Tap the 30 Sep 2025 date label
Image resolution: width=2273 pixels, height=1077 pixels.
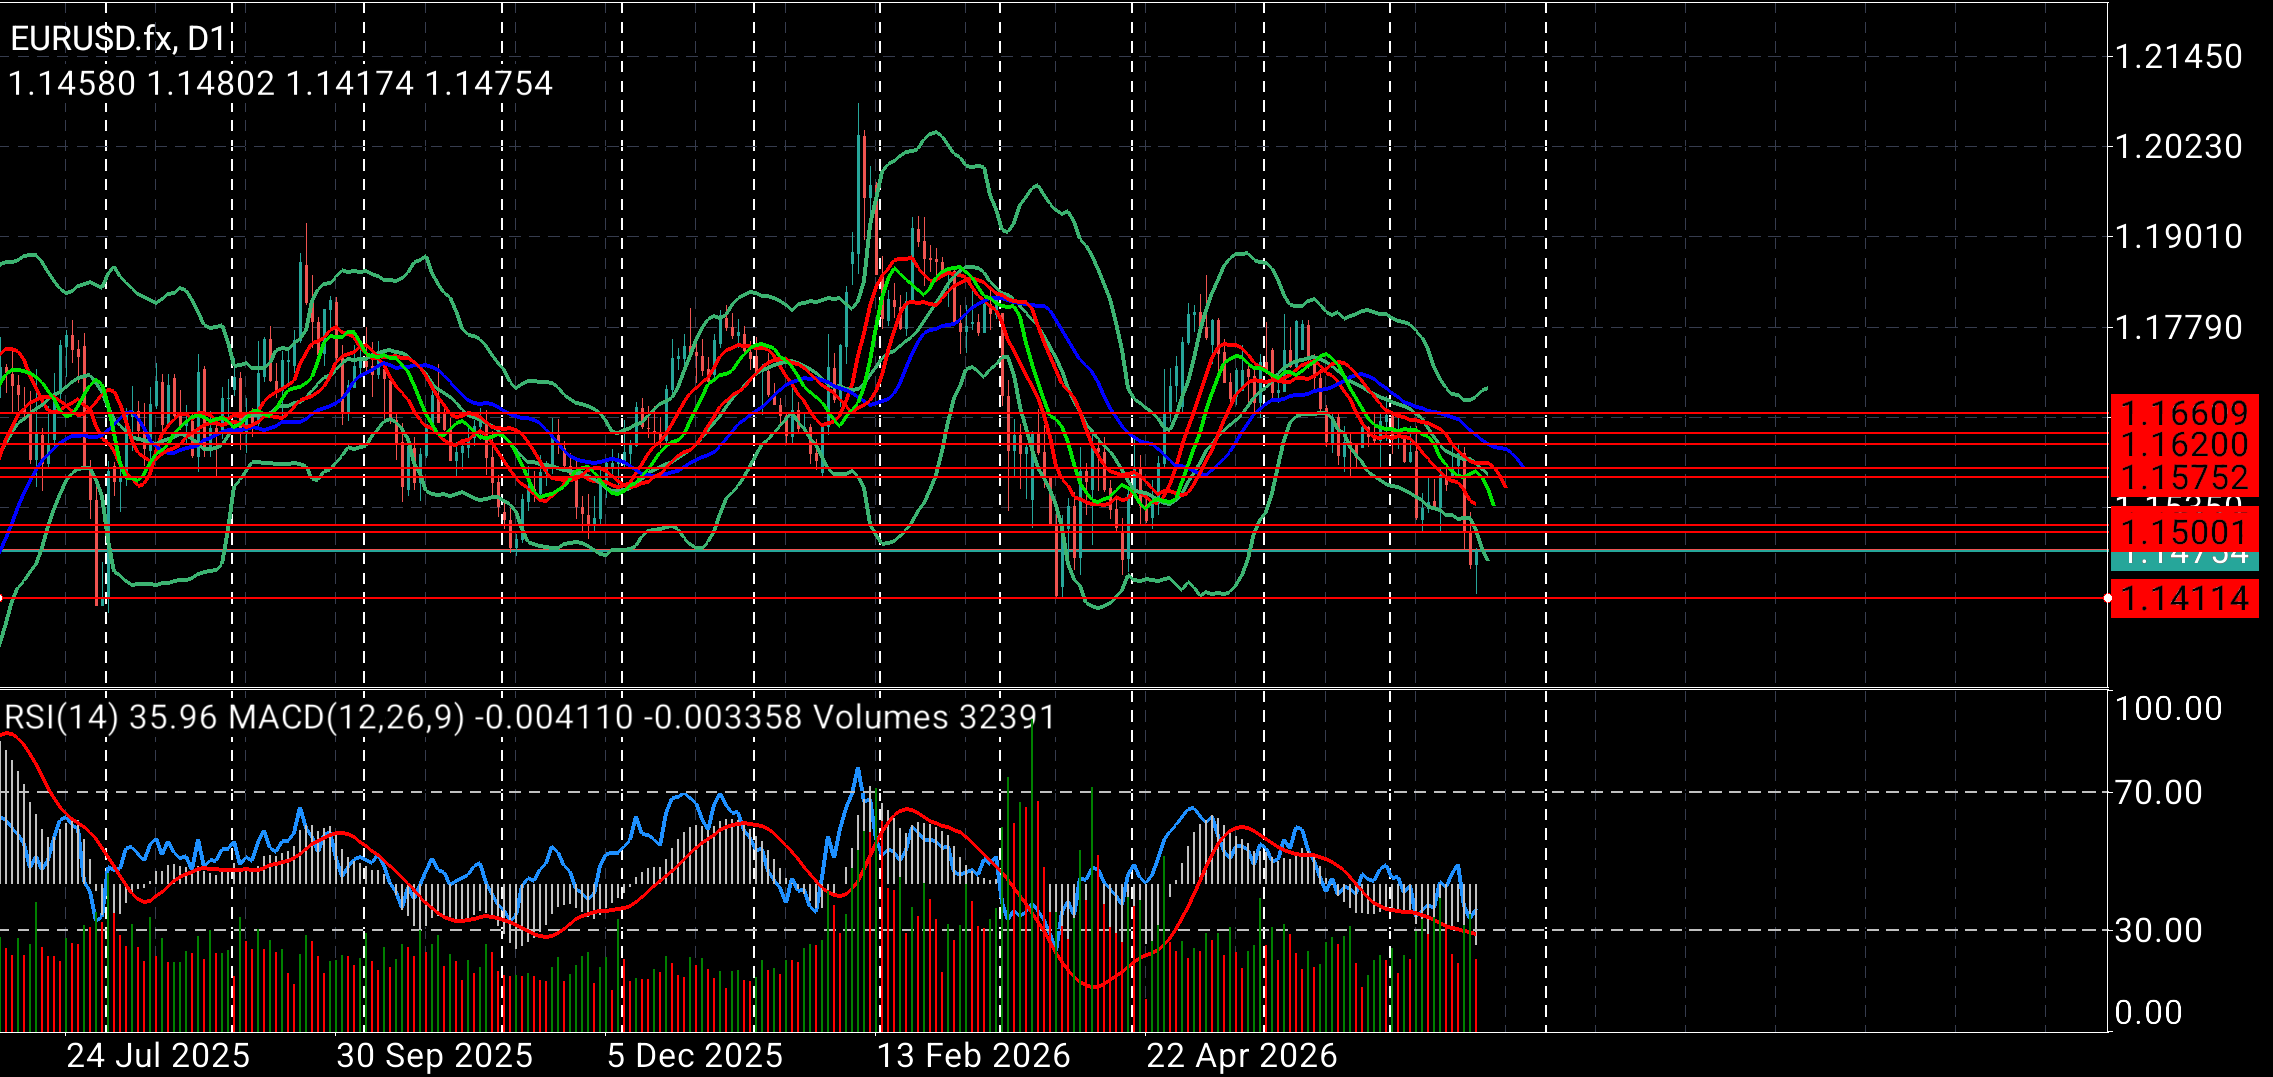coord(435,1056)
